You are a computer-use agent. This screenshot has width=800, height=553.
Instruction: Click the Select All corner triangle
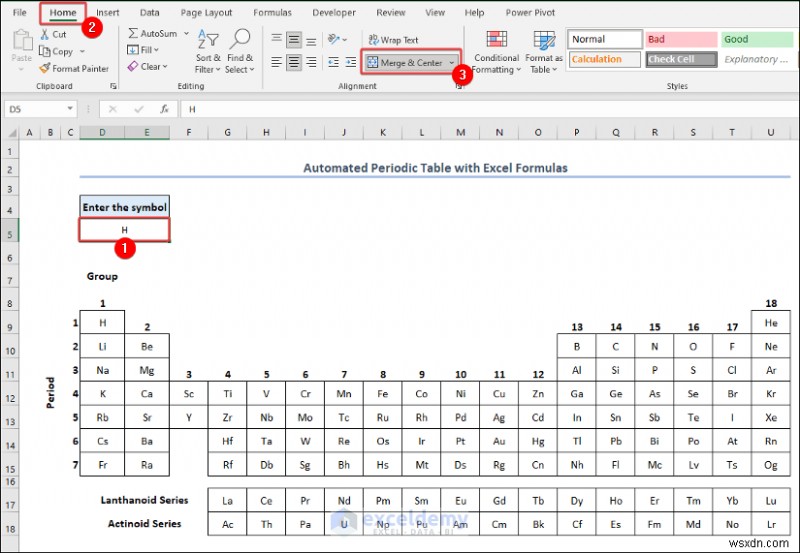pyautogui.click(x=12, y=133)
